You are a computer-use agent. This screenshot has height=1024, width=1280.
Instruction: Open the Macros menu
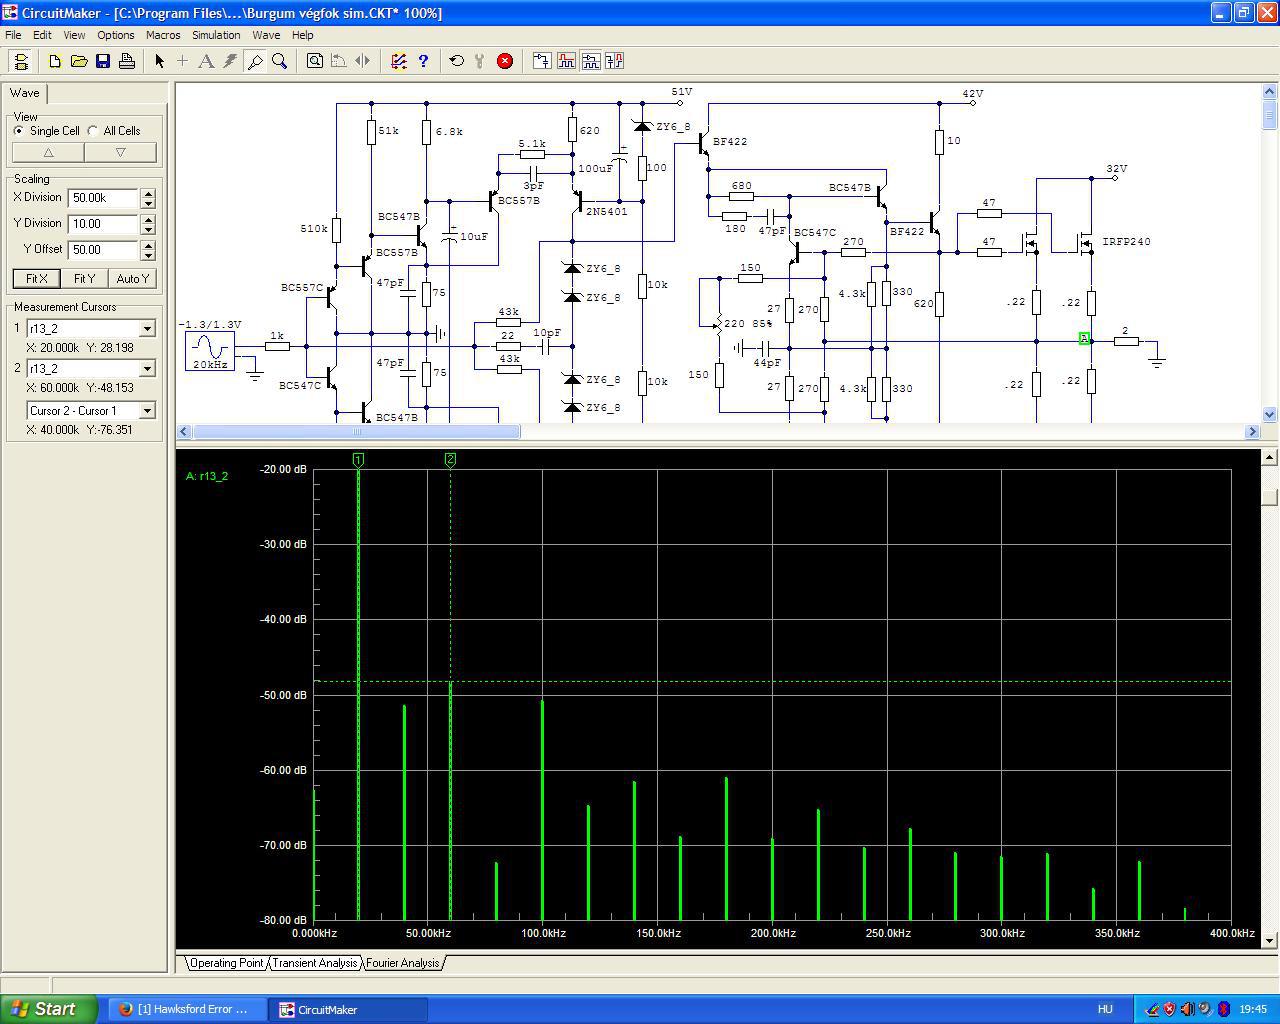pos(163,35)
